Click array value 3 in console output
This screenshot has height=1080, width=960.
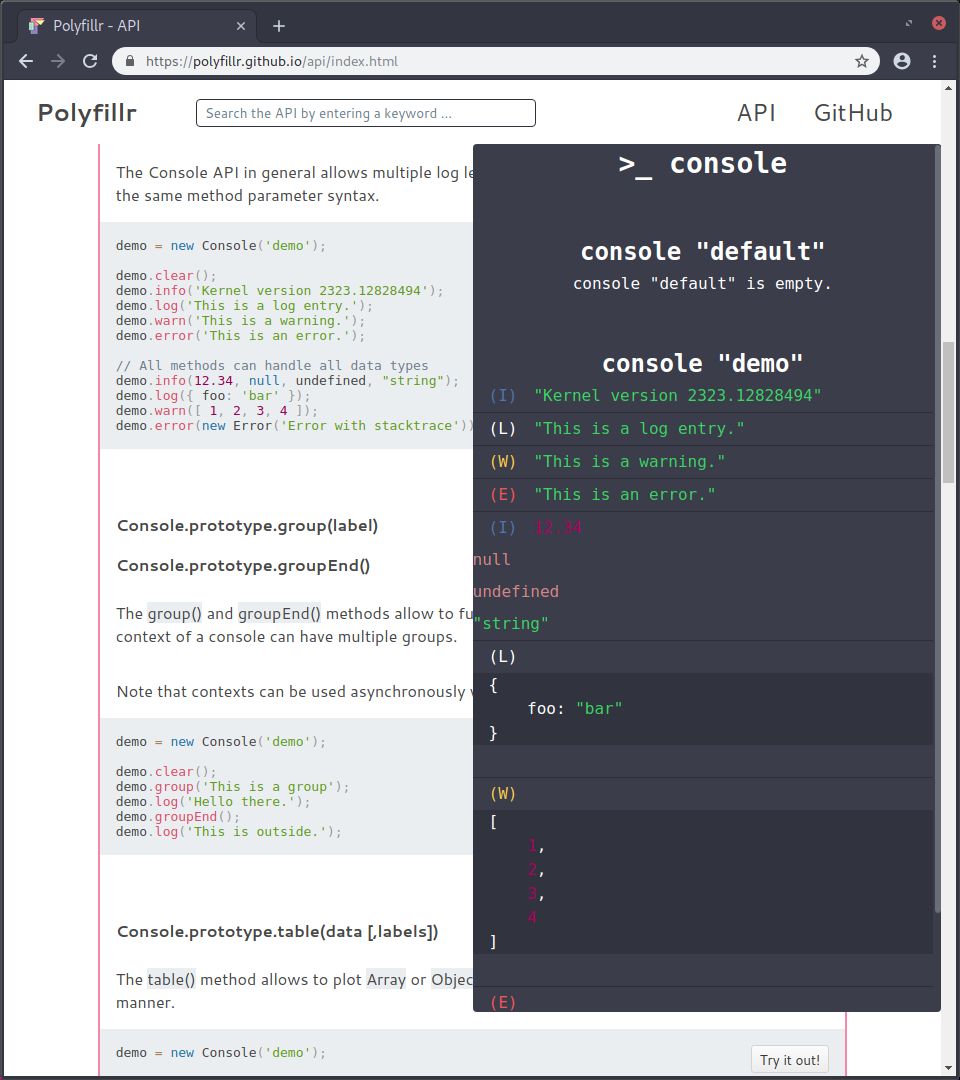pyautogui.click(x=532, y=894)
